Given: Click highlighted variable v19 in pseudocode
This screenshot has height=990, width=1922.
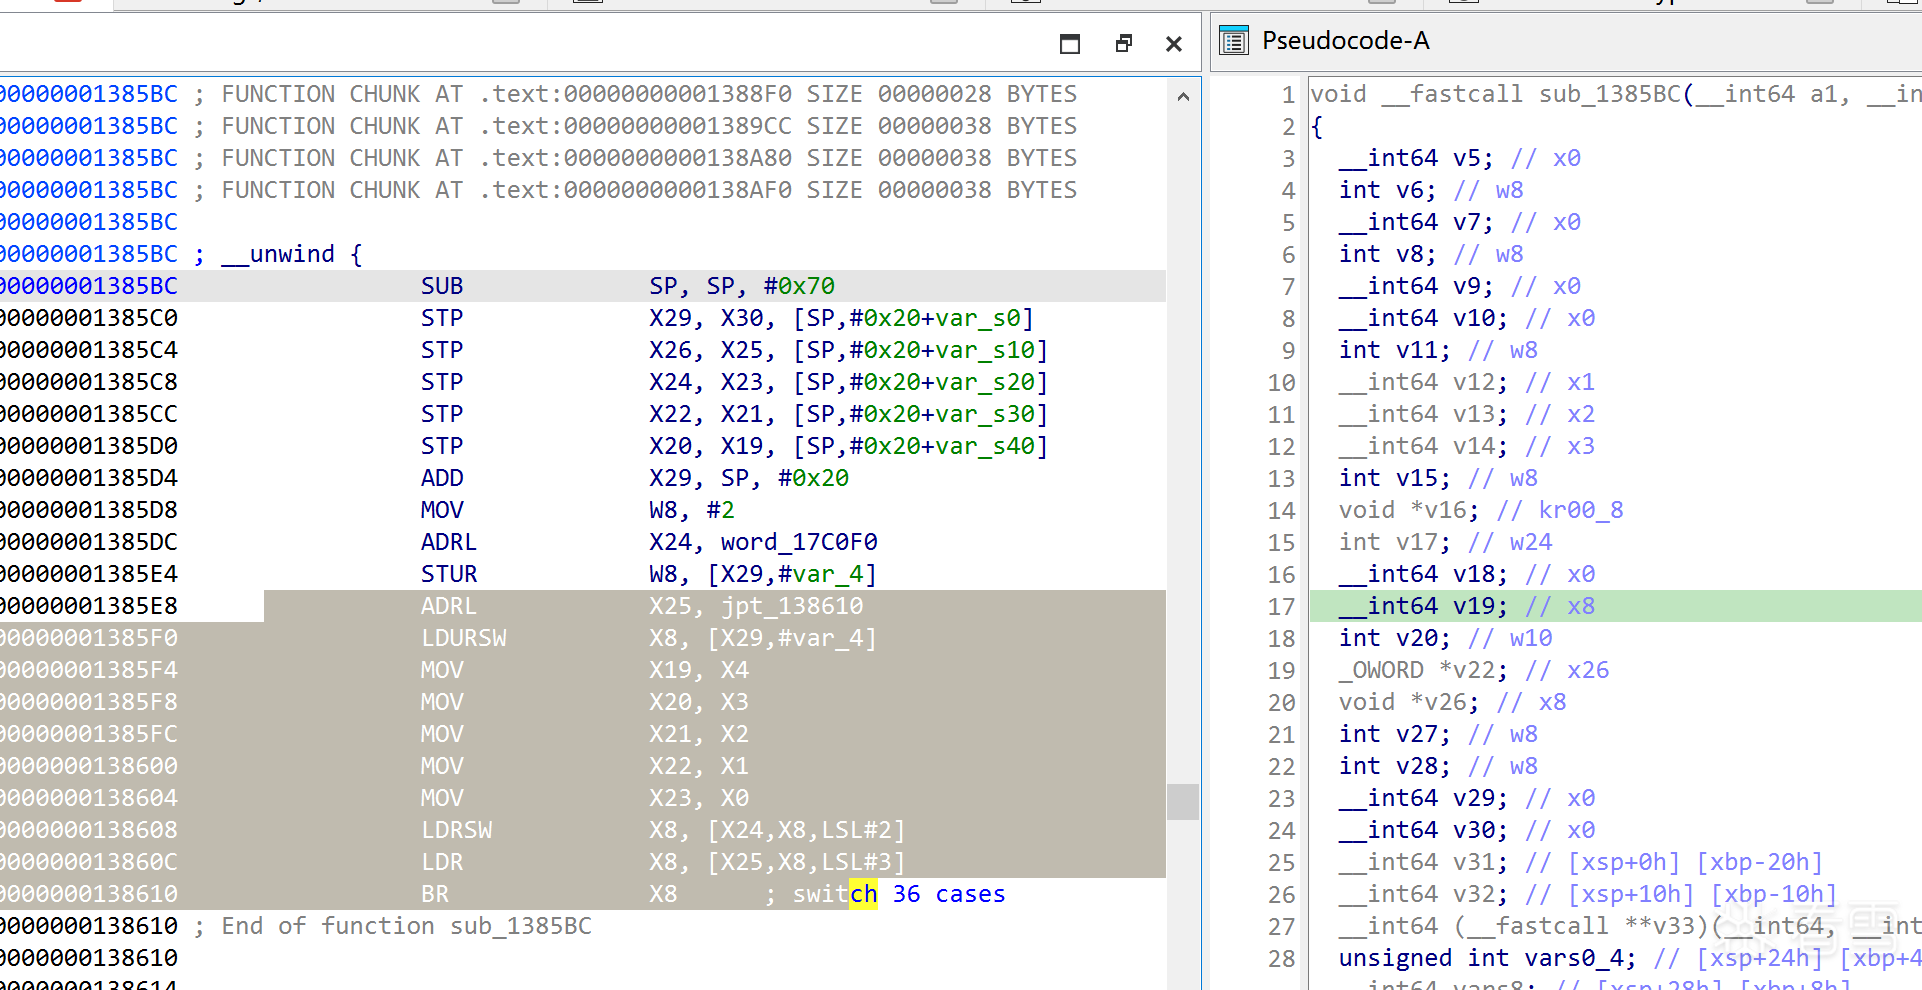Looking at the screenshot, I should (1480, 606).
